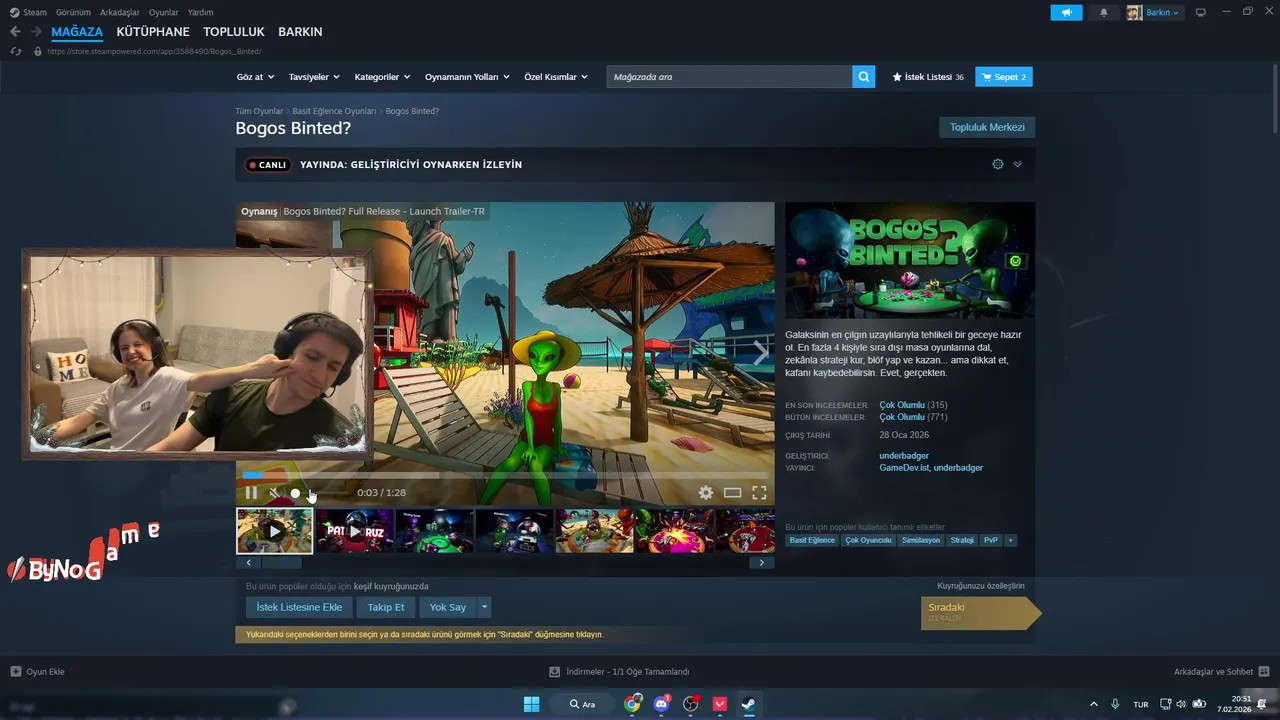Viewport: 1280px width, 720px height.
Task: Click Yok Say button
Action: [x=448, y=607]
